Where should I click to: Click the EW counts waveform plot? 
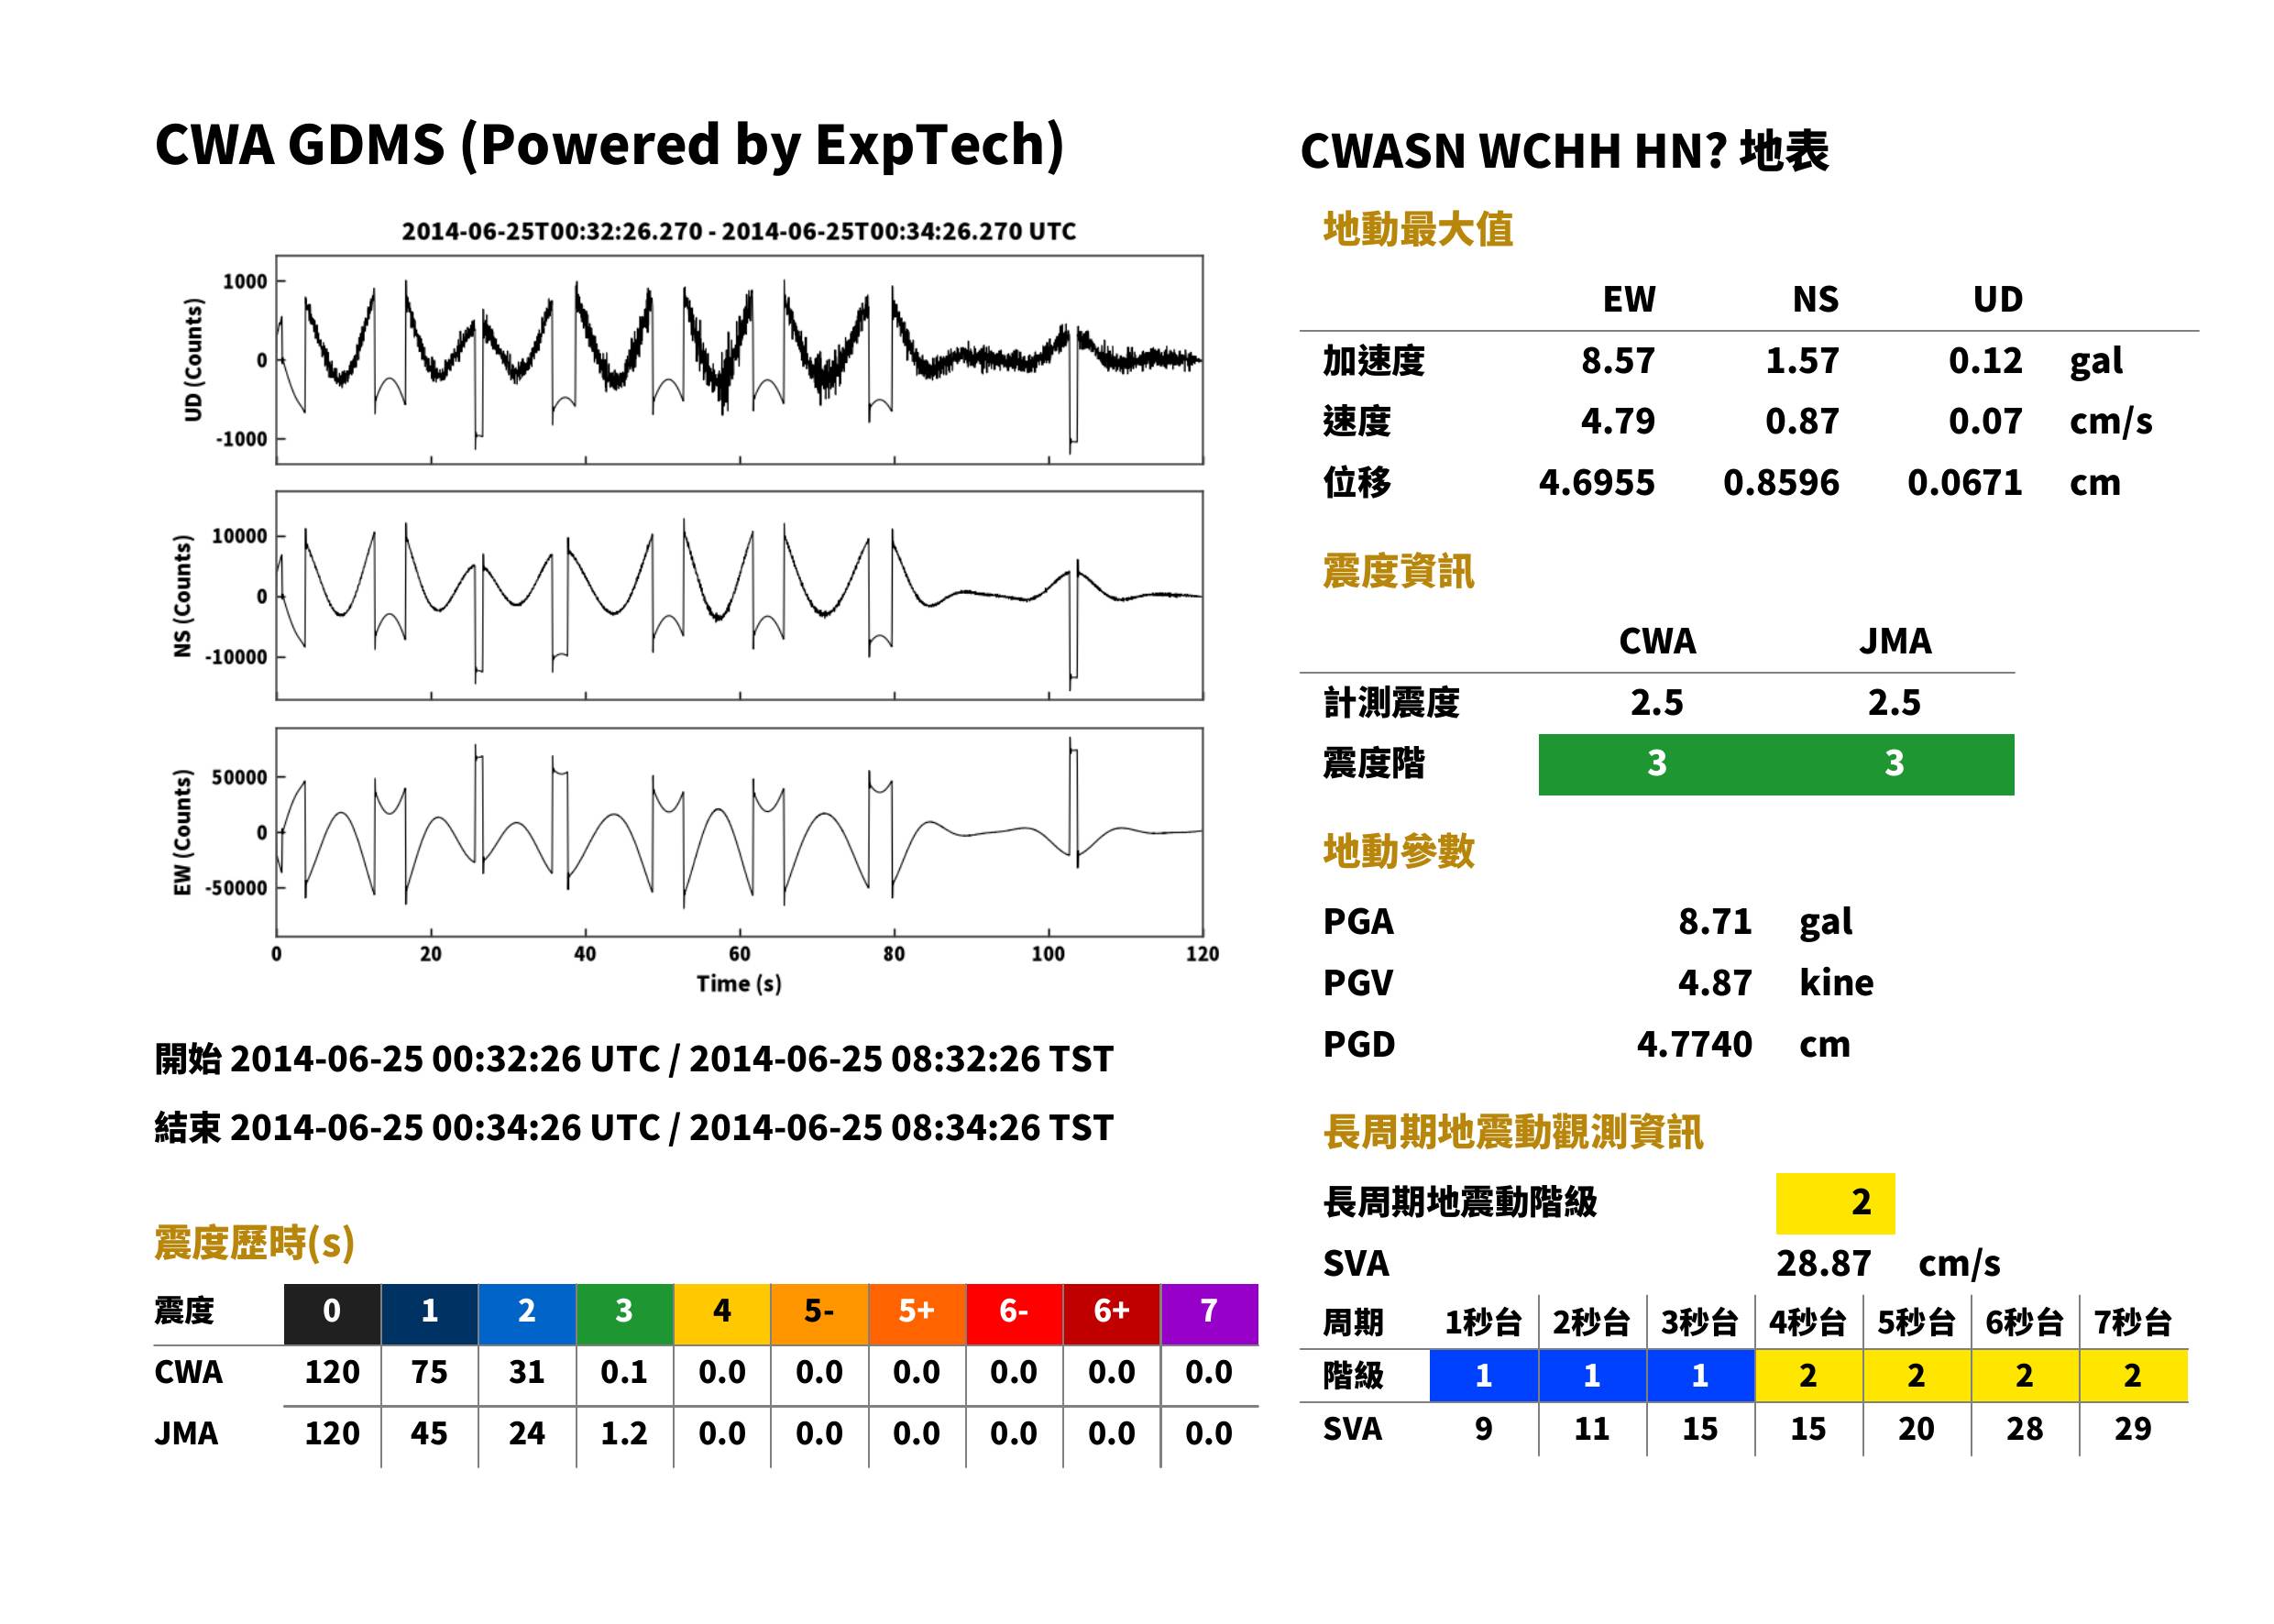(x=739, y=832)
